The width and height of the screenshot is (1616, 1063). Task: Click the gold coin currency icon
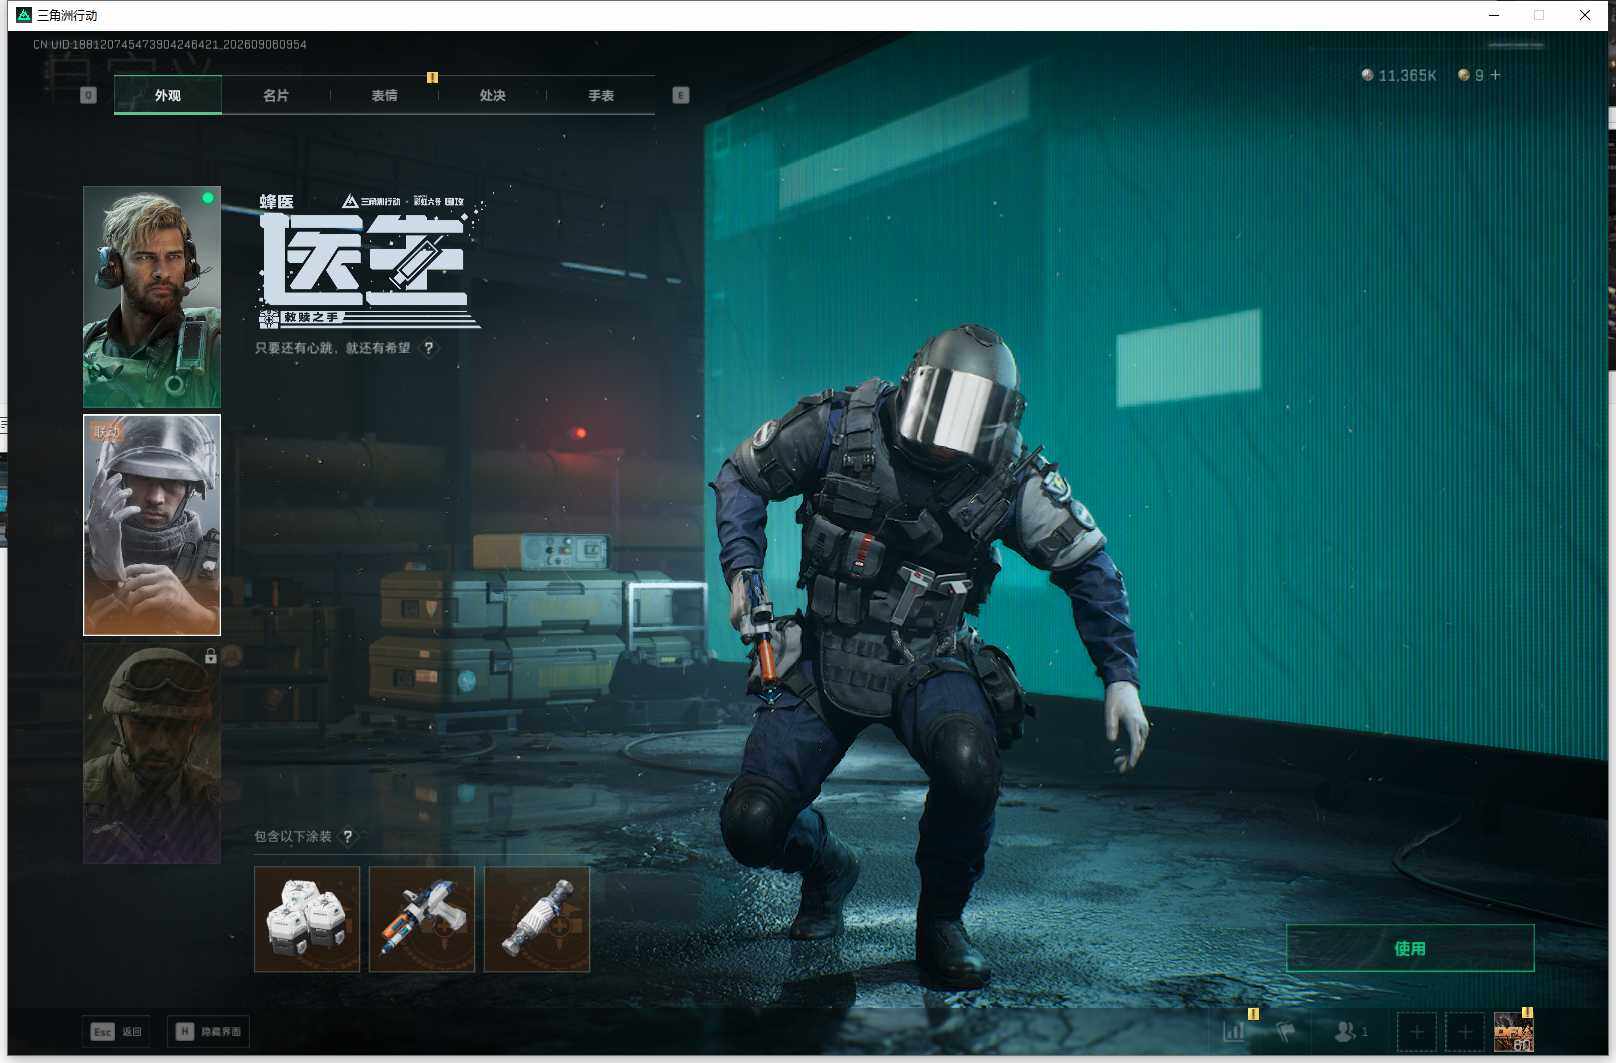click(x=1464, y=75)
